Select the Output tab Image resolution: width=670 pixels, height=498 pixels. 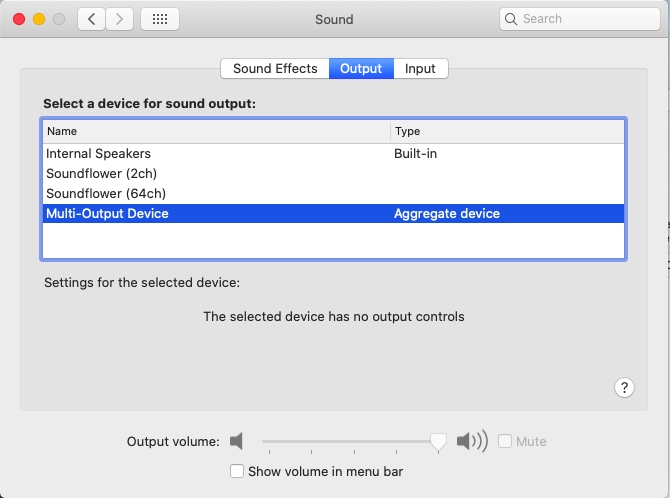click(361, 68)
